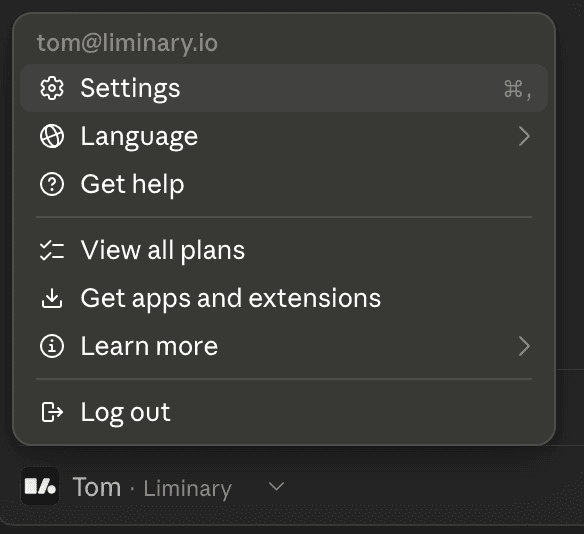The image size is (584, 534).
Task: Click the Settings gear icon
Action: [x=52, y=88]
